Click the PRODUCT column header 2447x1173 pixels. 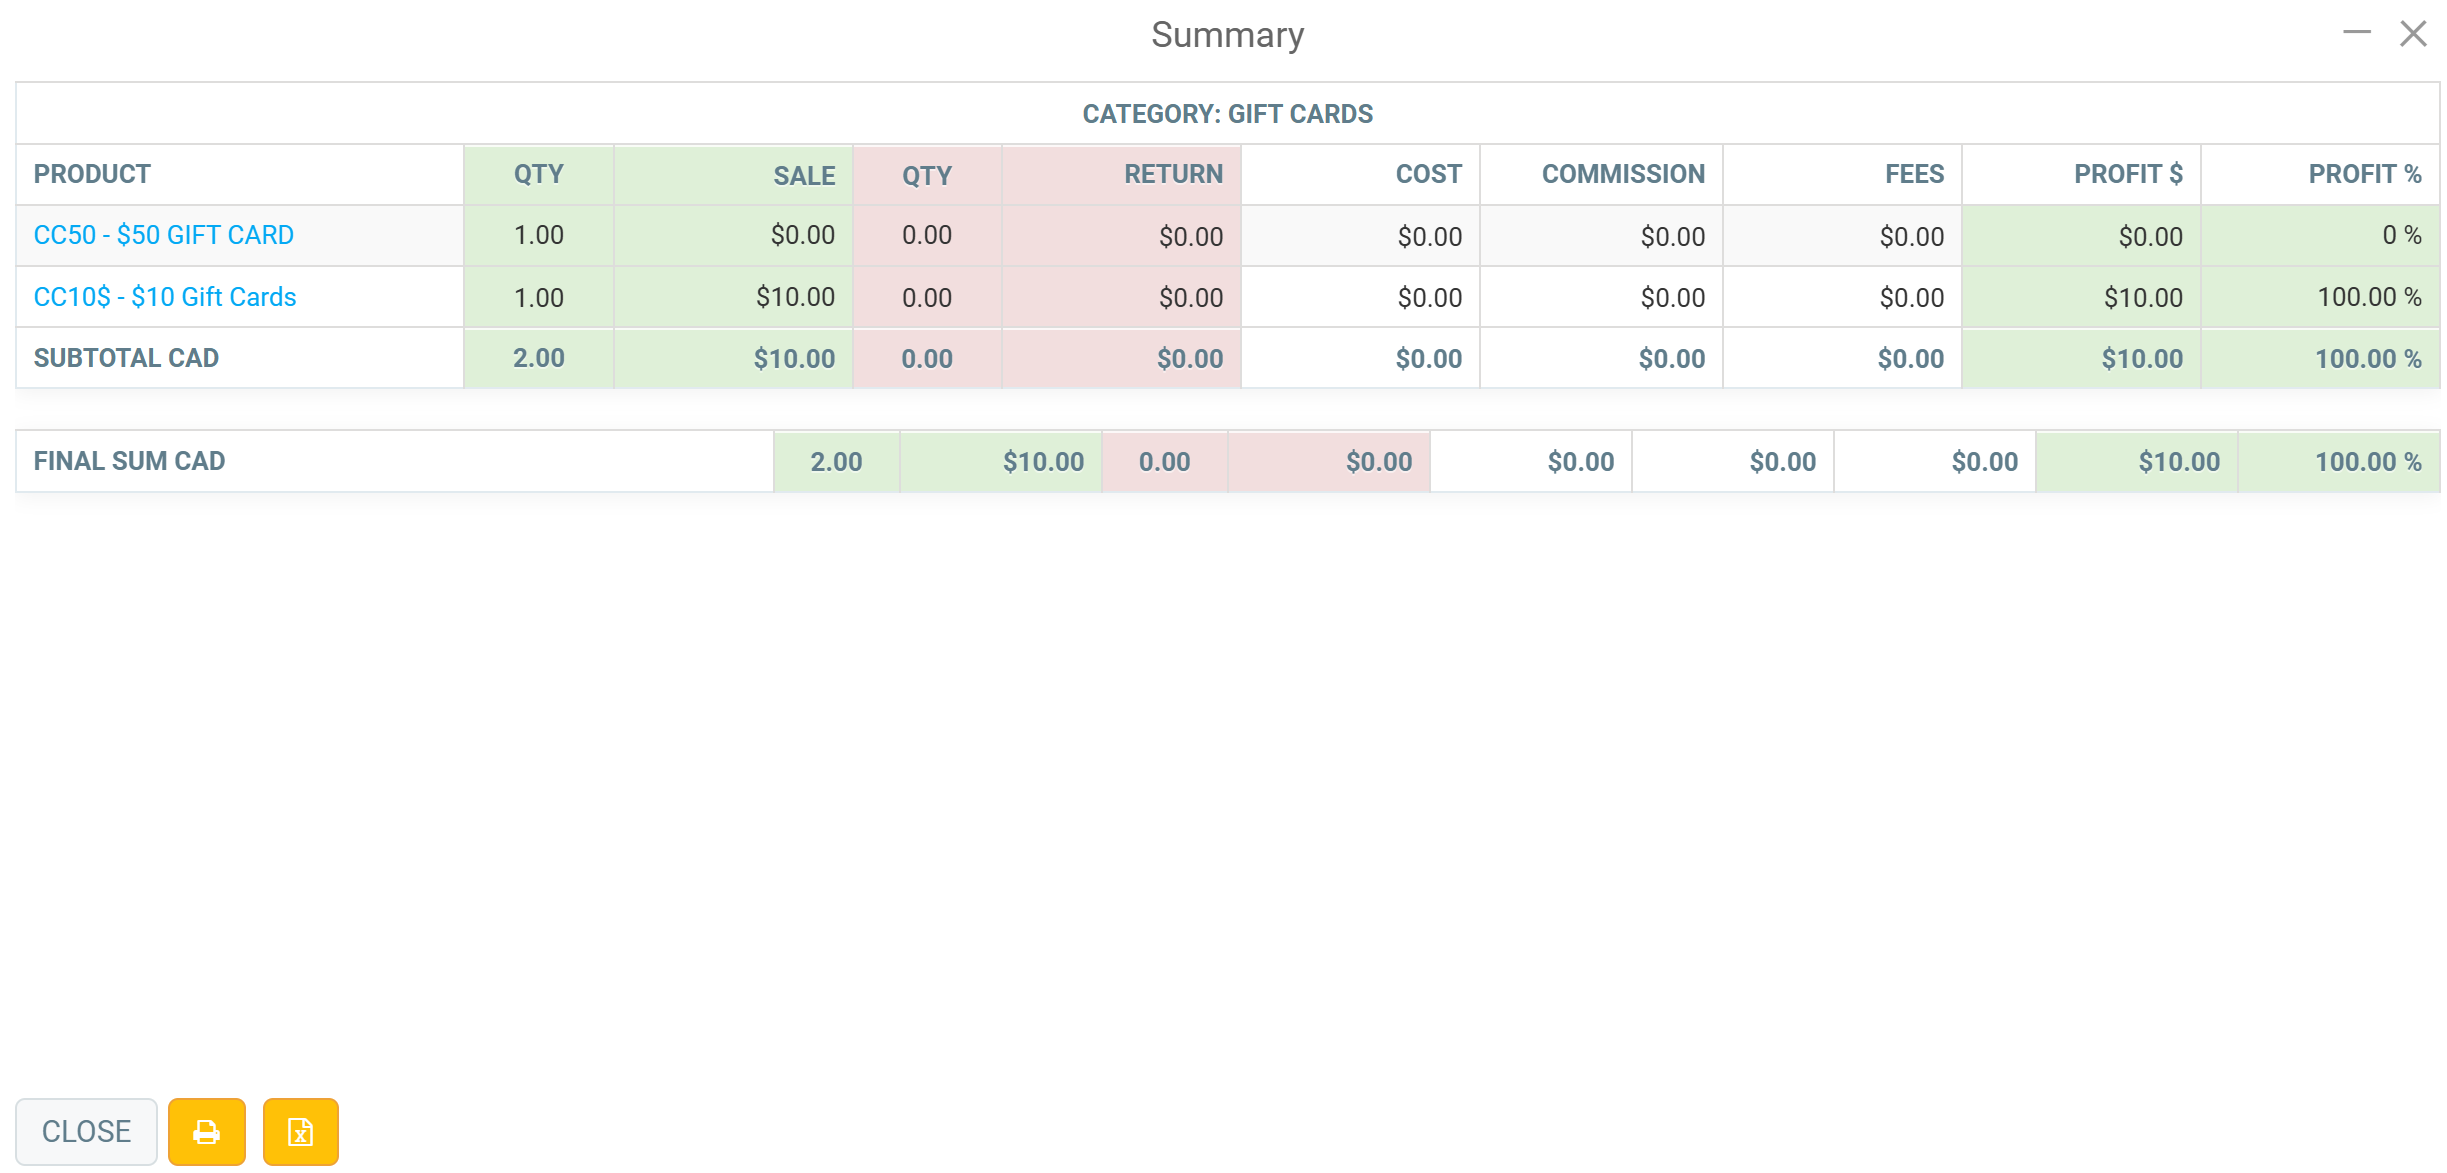(92, 174)
